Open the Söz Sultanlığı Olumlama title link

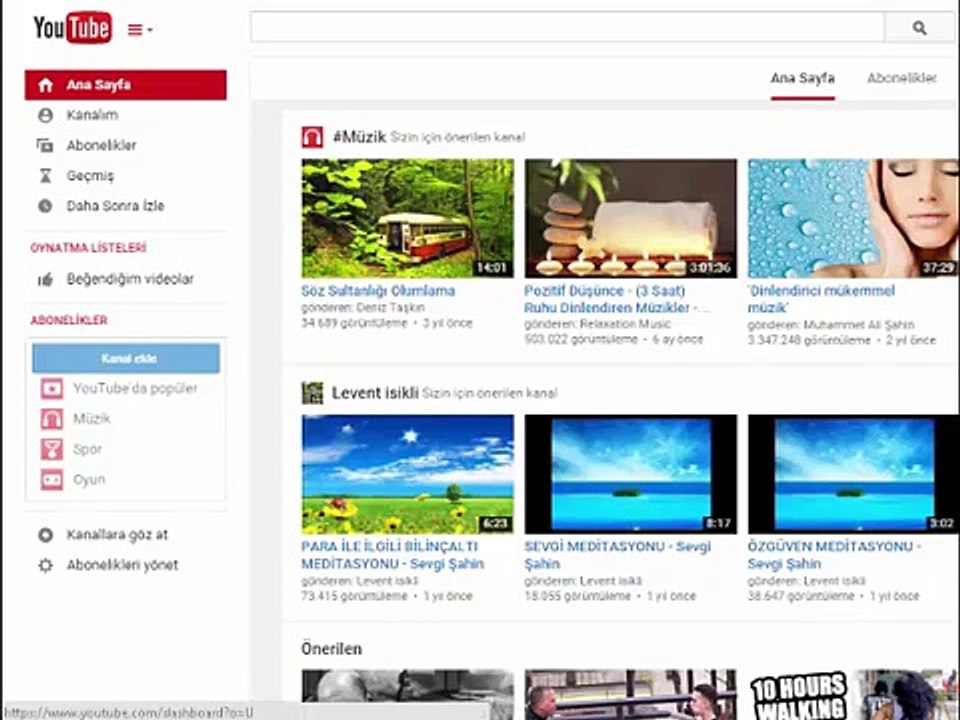click(x=378, y=291)
